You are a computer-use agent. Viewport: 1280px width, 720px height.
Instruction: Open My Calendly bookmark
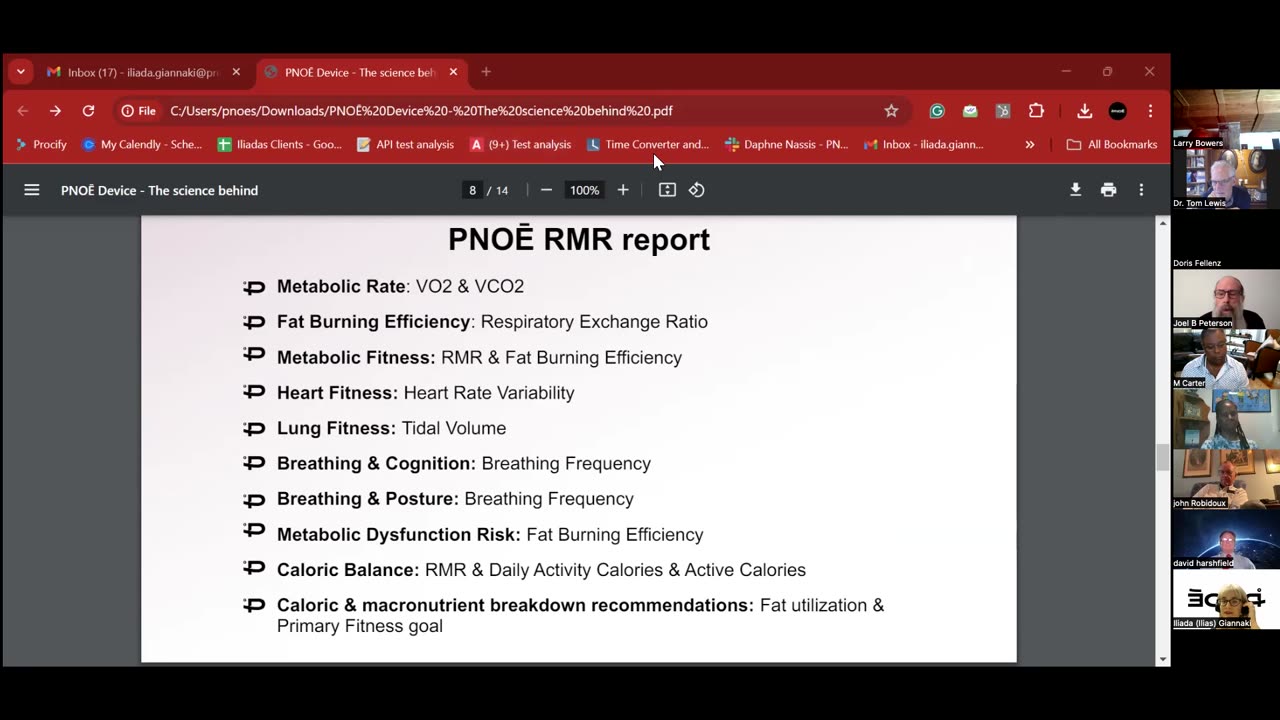click(x=142, y=144)
